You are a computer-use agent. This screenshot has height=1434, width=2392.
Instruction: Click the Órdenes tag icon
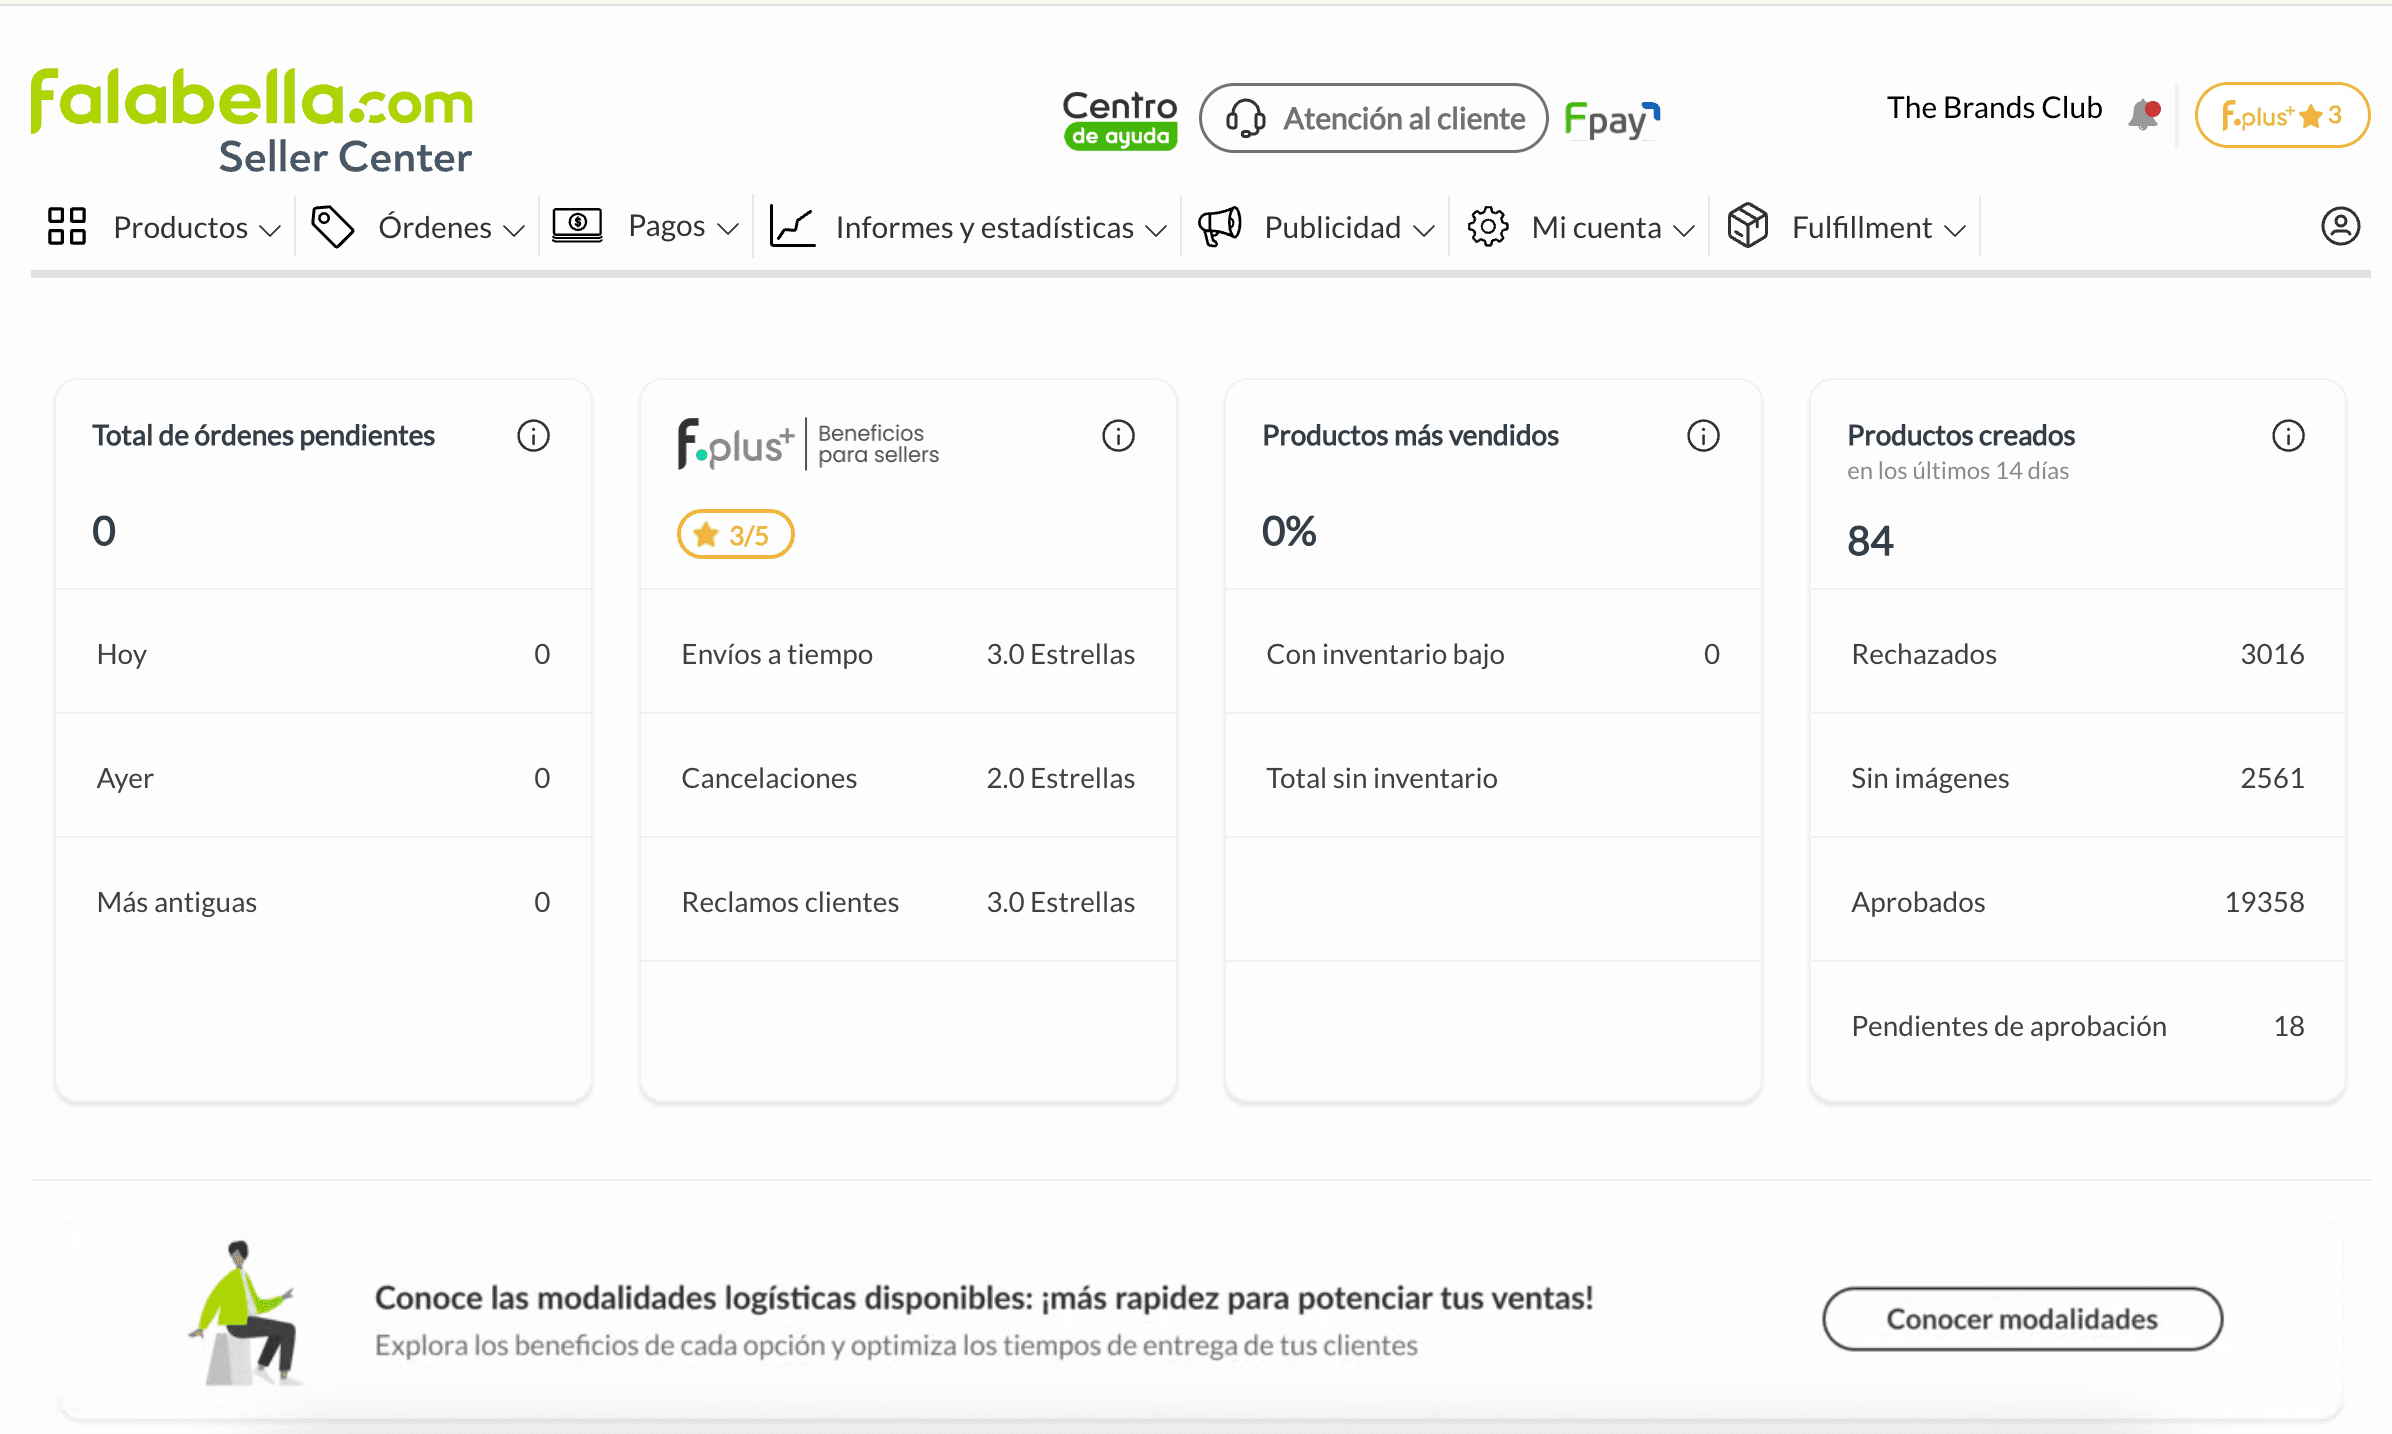click(x=333, y=226)
